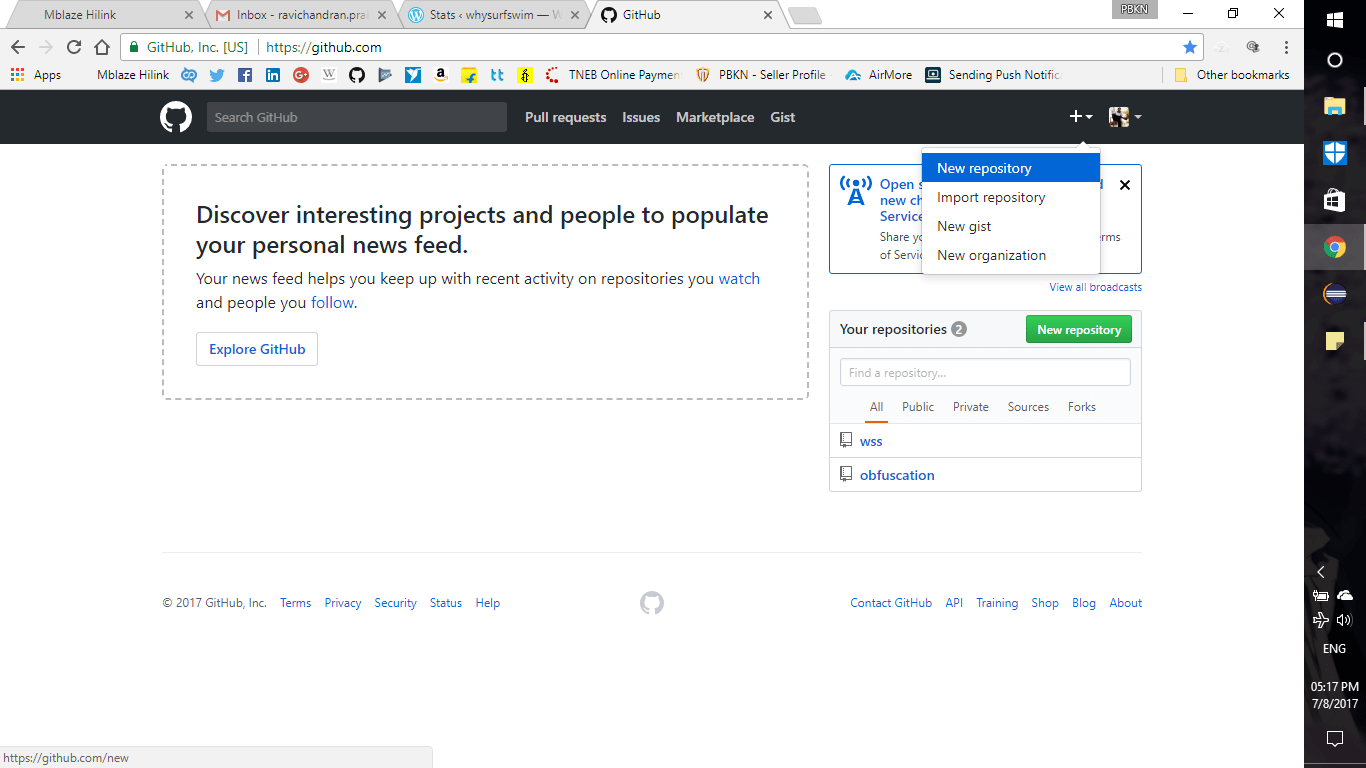1366x768 pixels.
Task: Open the user avatar profile dropdown
Action: click(x=1124, y=117)
